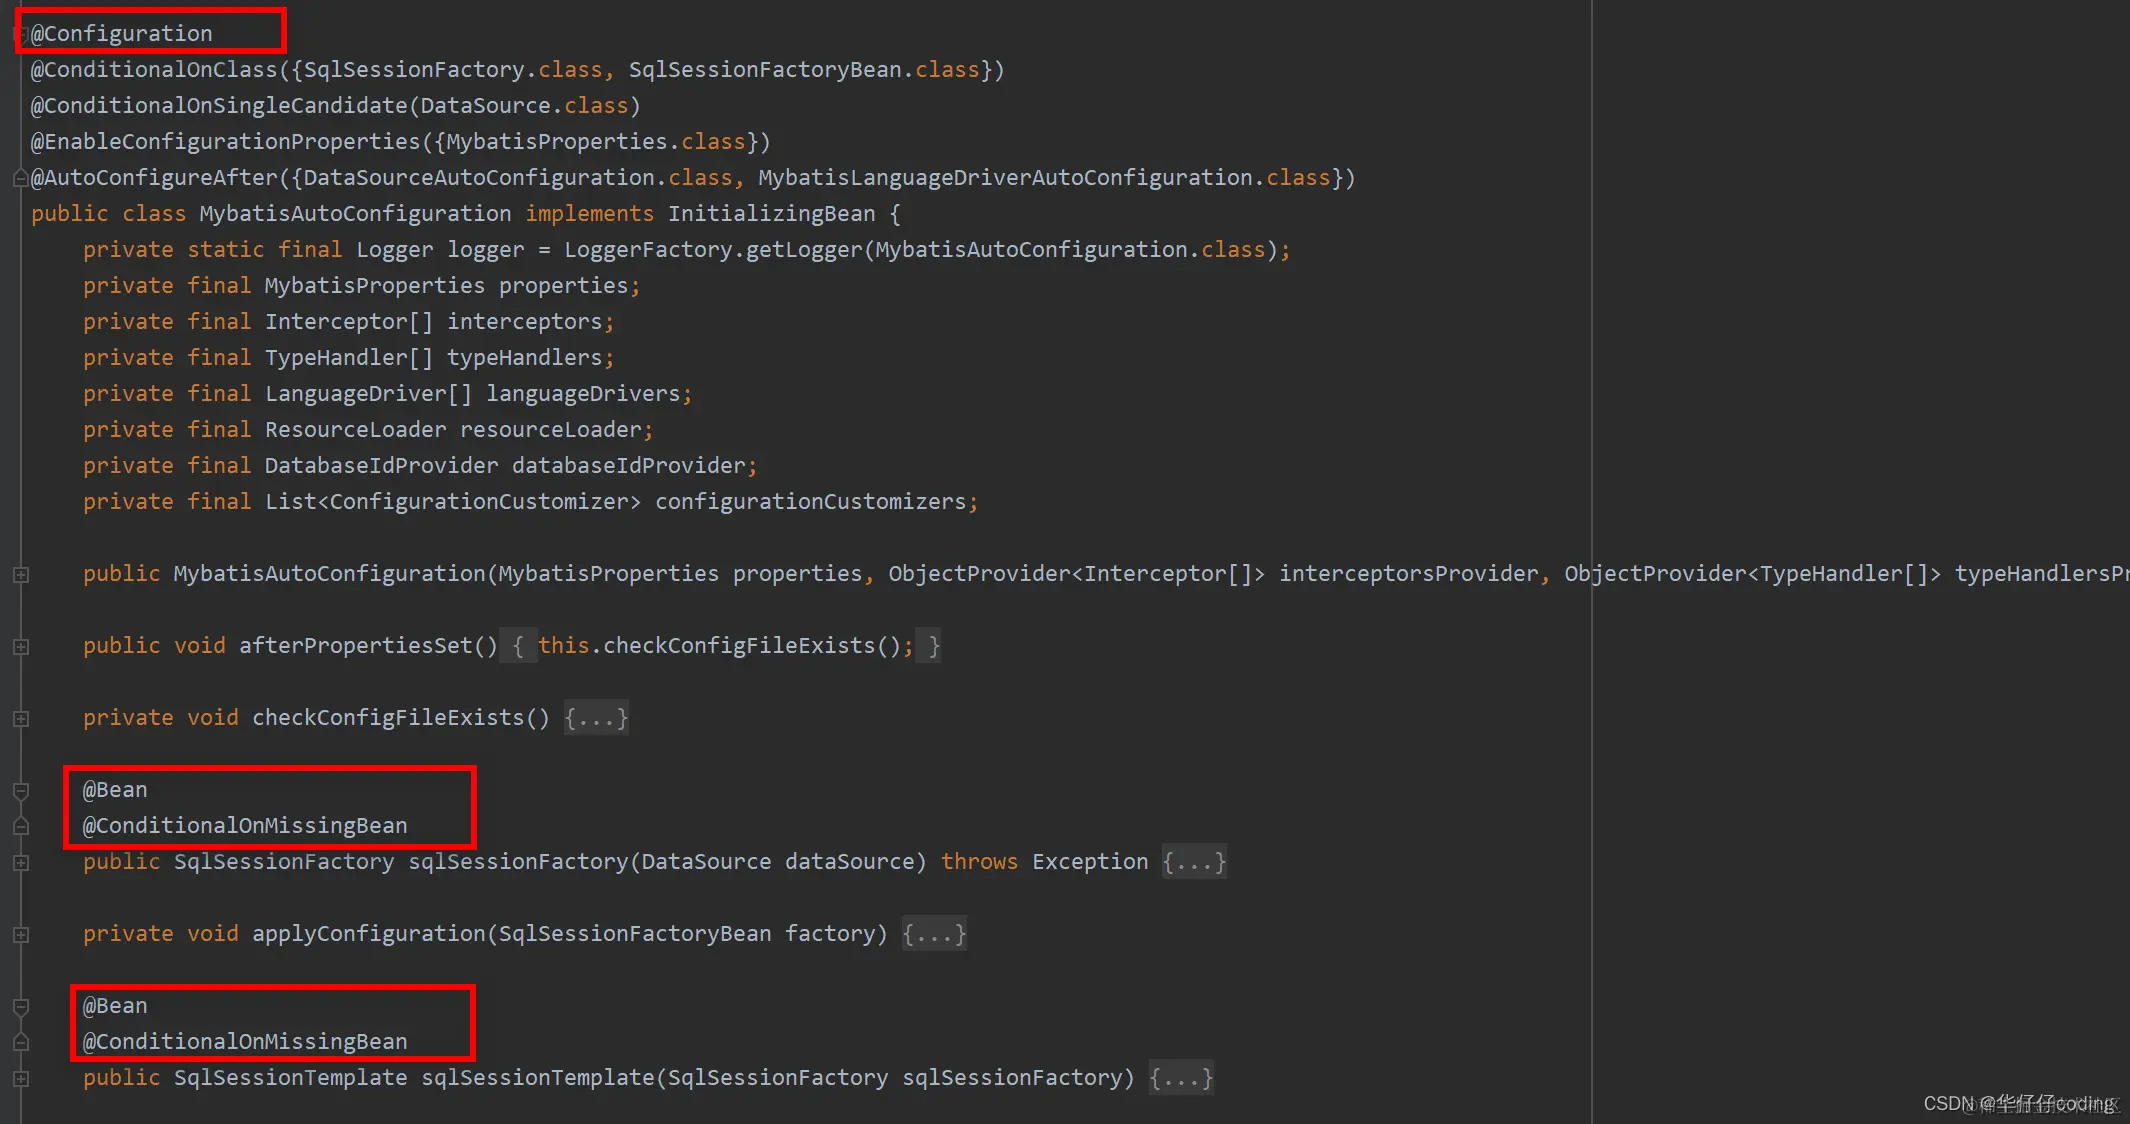Open the folded {...} body of the applyConfiguration method
Screen dimensions: 2130x1124
[x=934, y=934]
